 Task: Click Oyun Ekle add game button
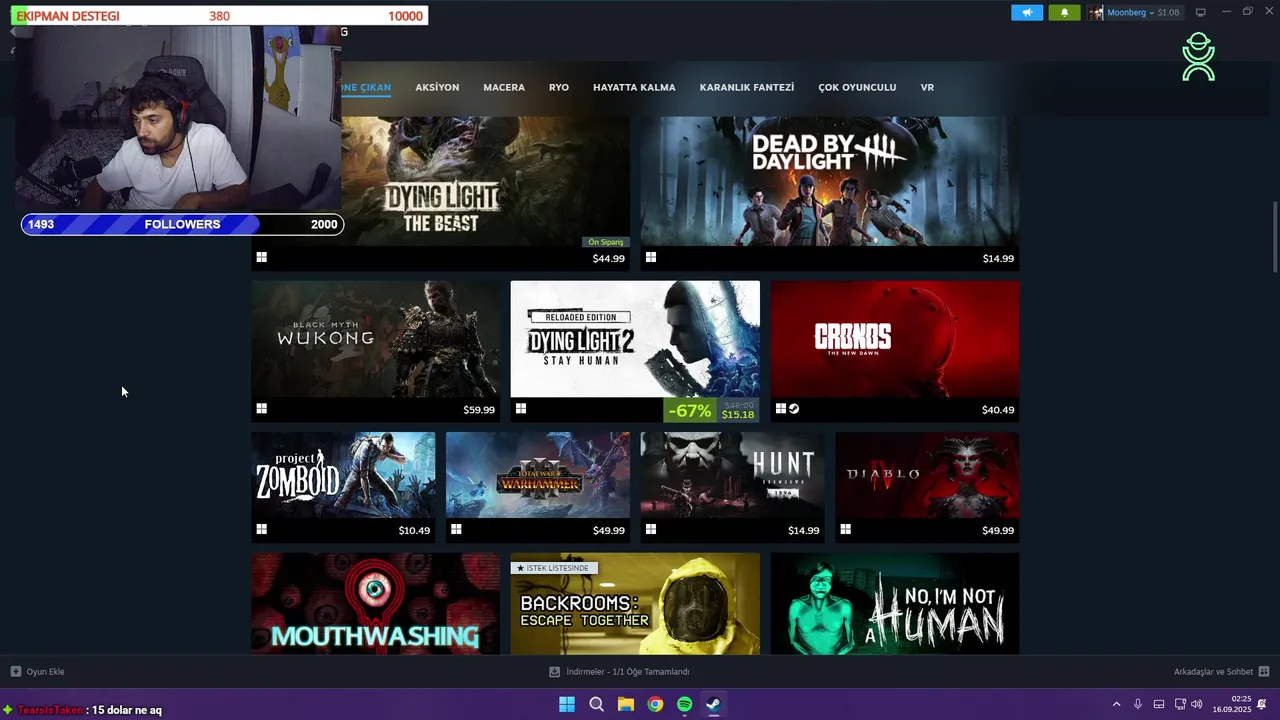(x=38, y=672)
